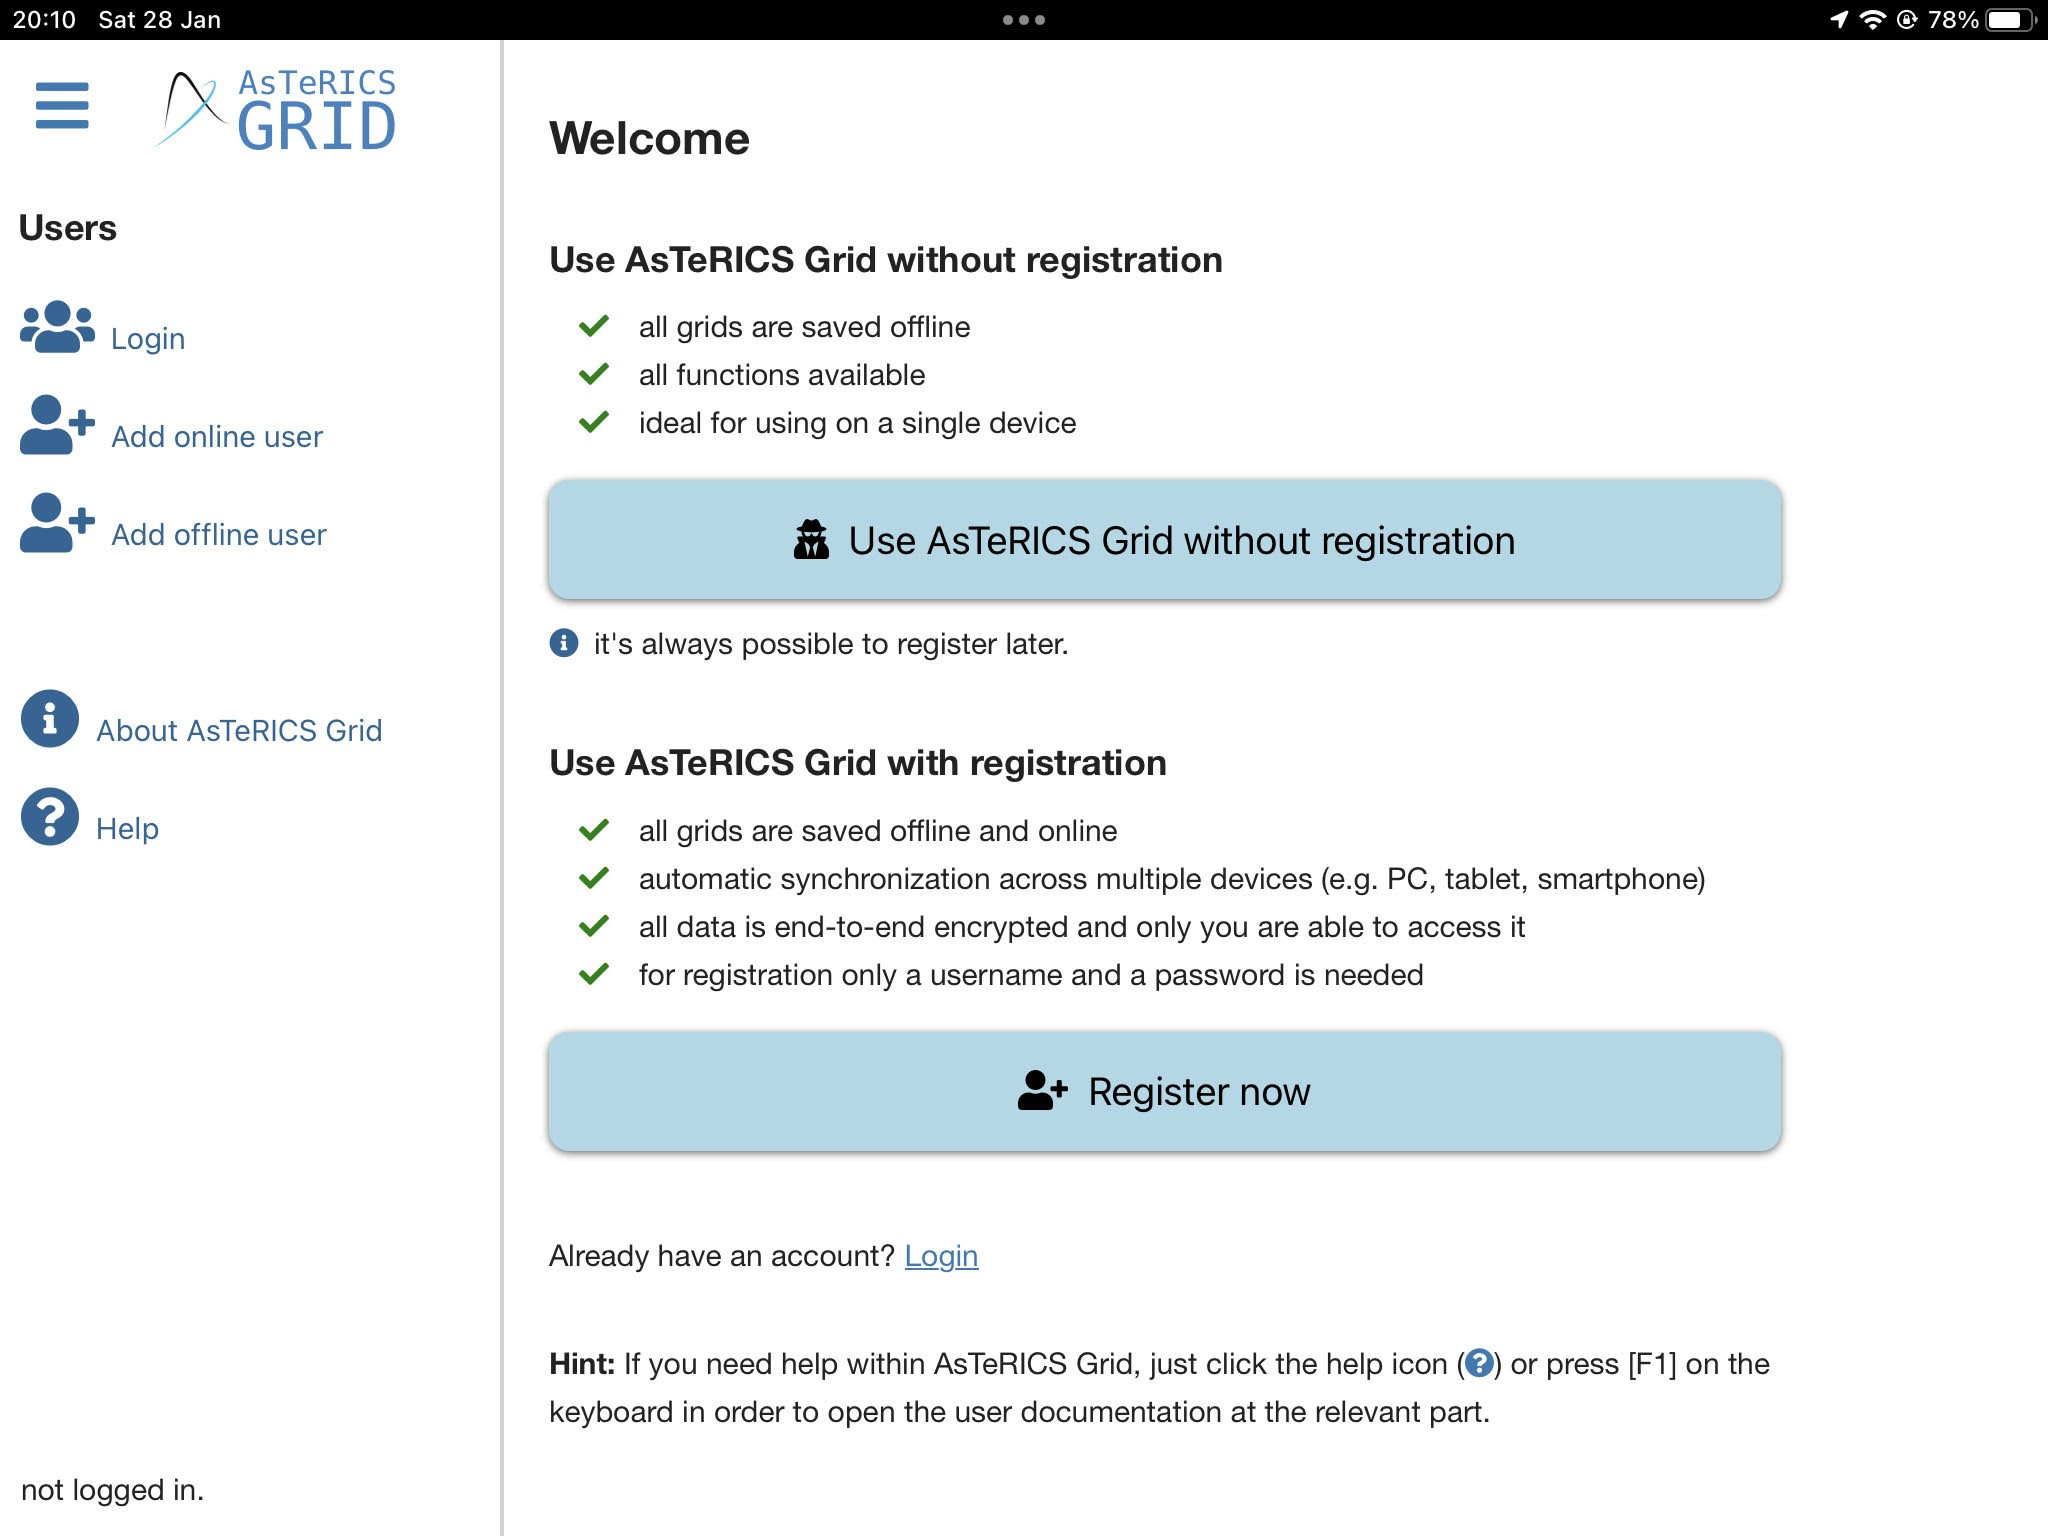Open Help from the sidebar
This screenshot has height=1536, width=2048.
tap(127, 829)
